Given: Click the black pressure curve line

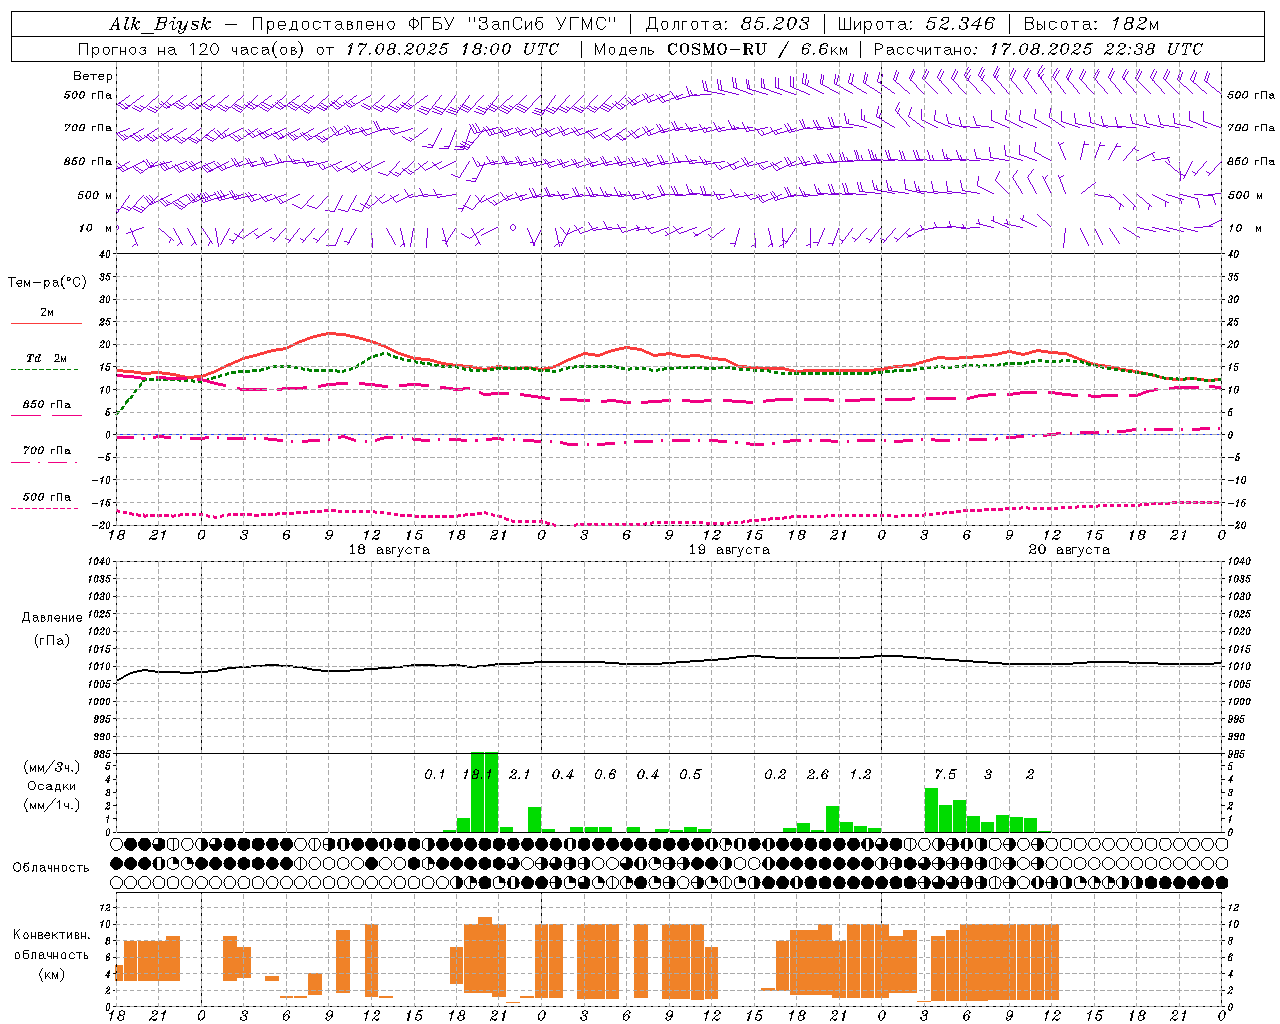Looking at the screenshot, I should 670,662.
